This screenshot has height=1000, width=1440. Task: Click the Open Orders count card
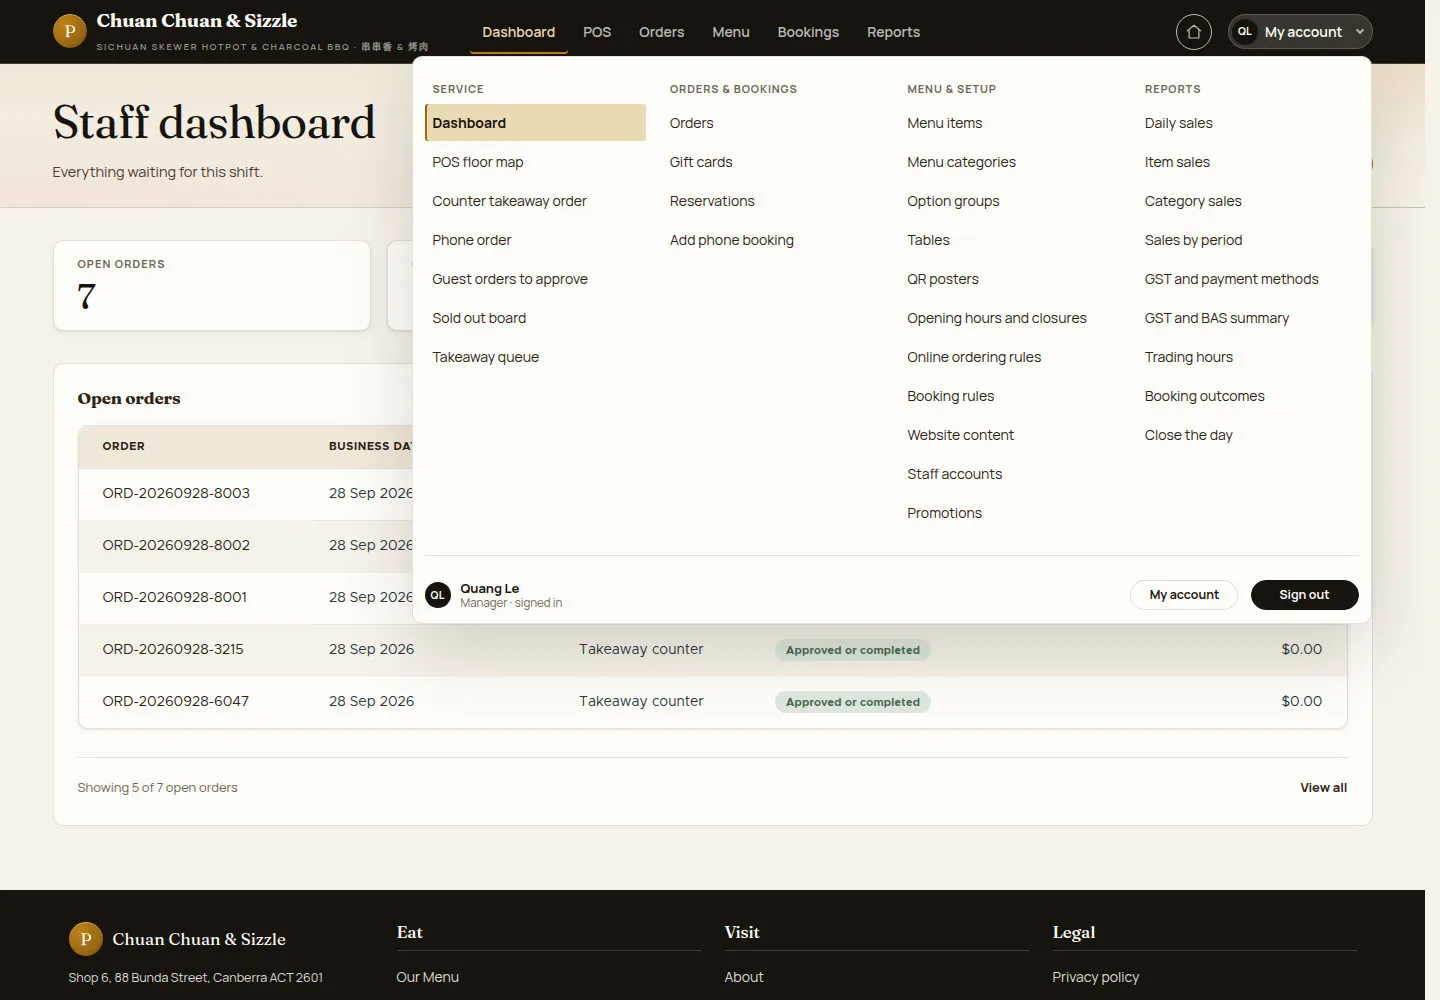[x=212, y=285]
